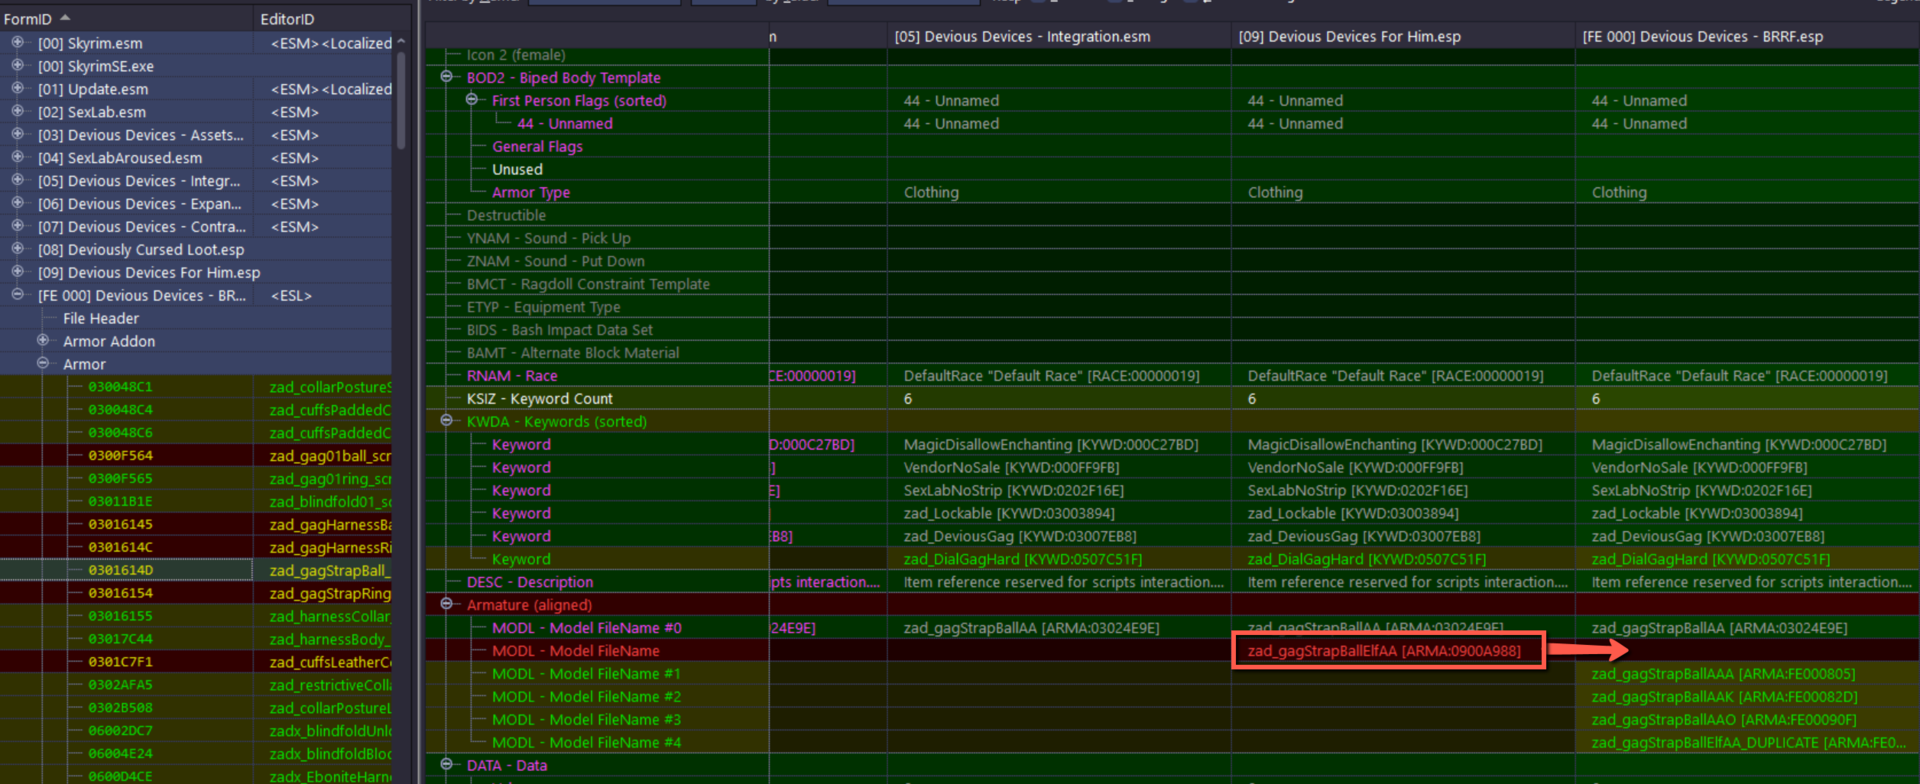Click ETYP - Equipment Type label

tap(543, 307)
